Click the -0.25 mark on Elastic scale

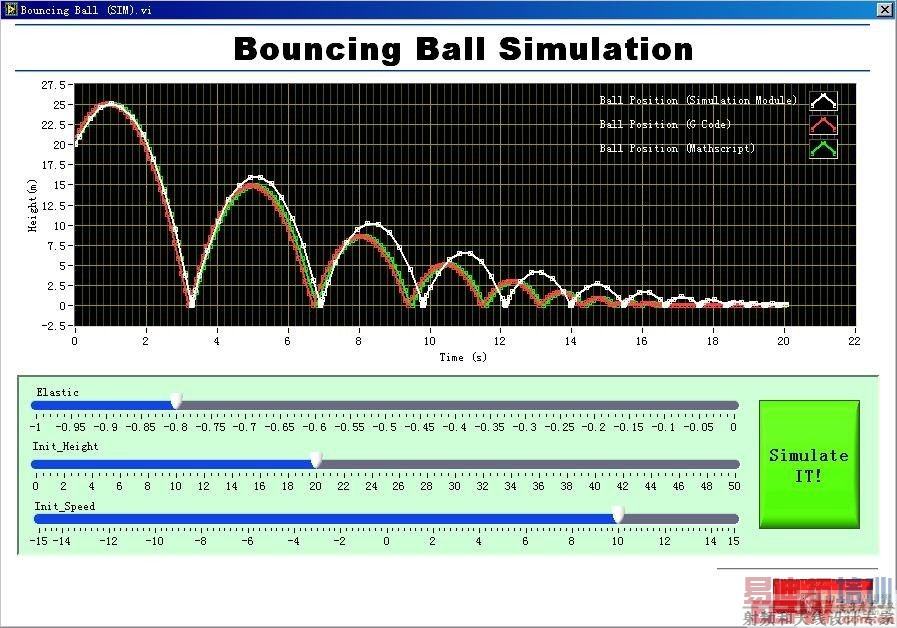[x=559, y=427]
